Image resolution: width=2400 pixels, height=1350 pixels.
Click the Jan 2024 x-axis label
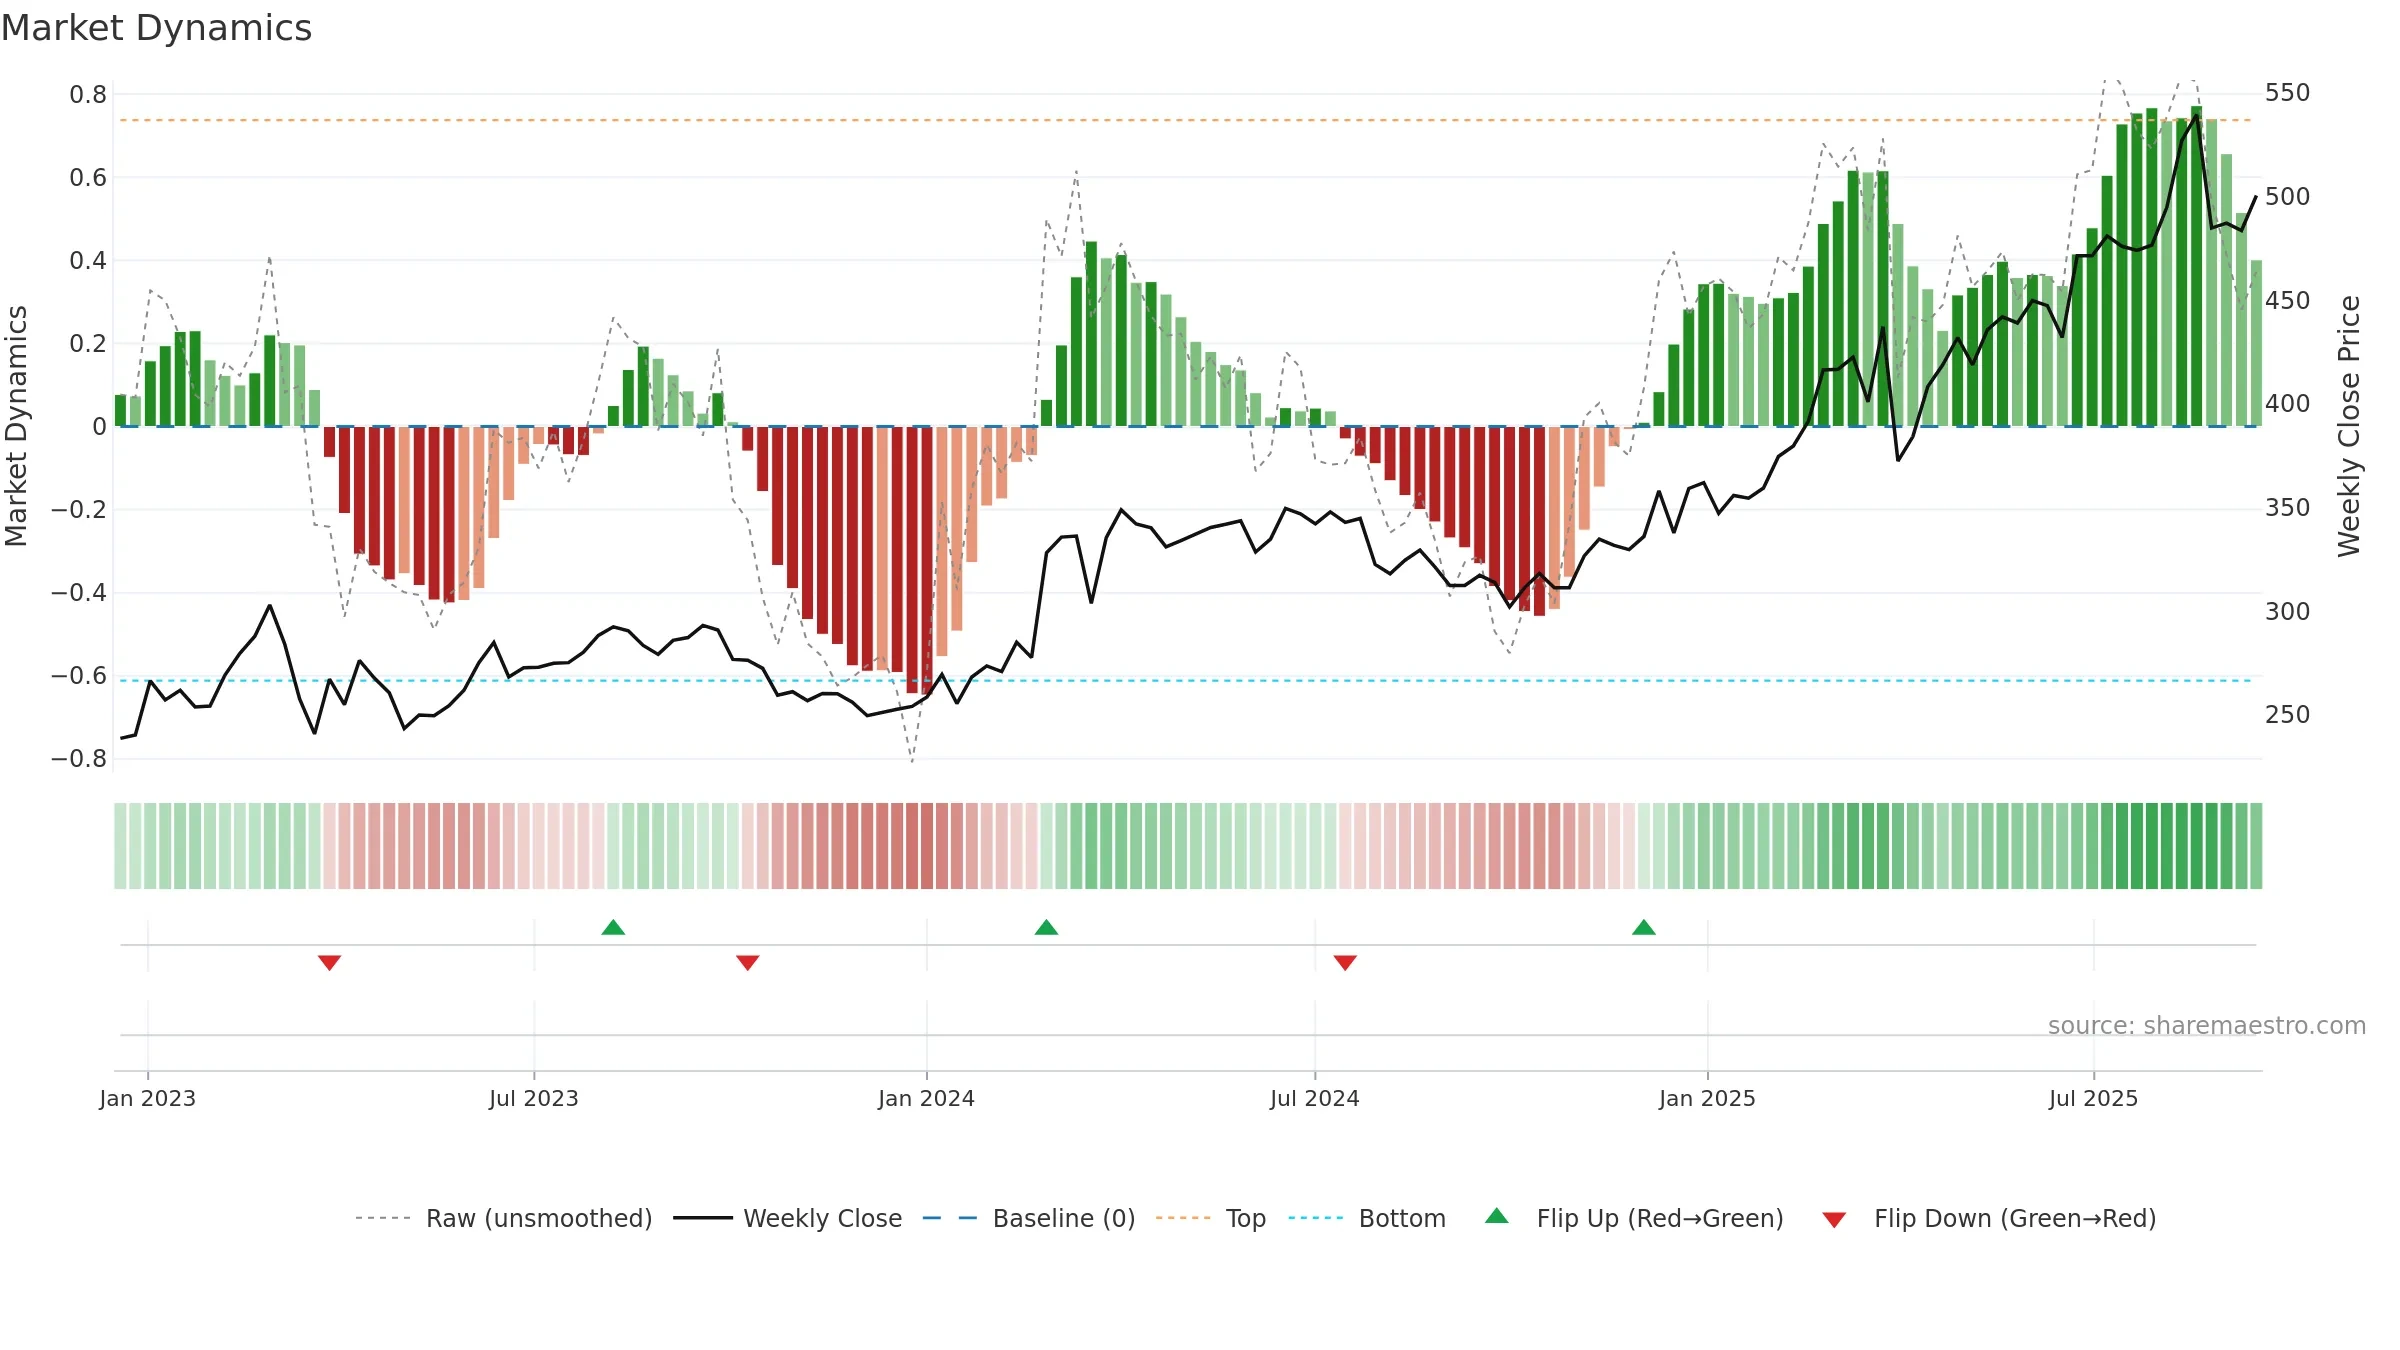tap(927, 1098)
